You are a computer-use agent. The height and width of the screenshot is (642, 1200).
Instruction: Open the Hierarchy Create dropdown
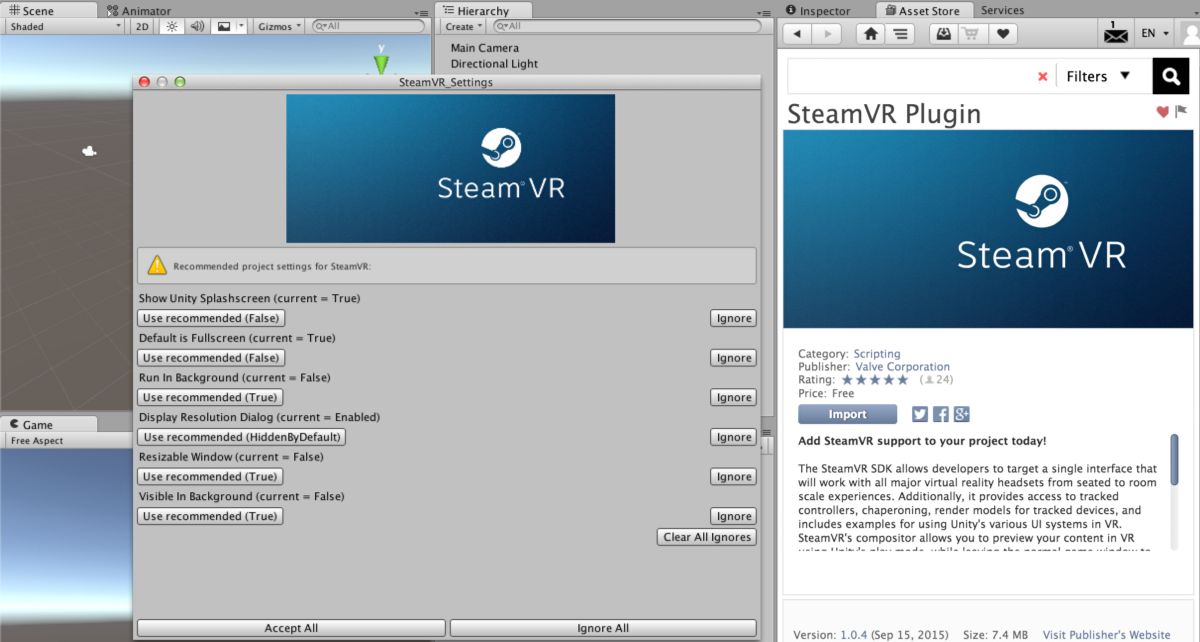click(464, 27)
